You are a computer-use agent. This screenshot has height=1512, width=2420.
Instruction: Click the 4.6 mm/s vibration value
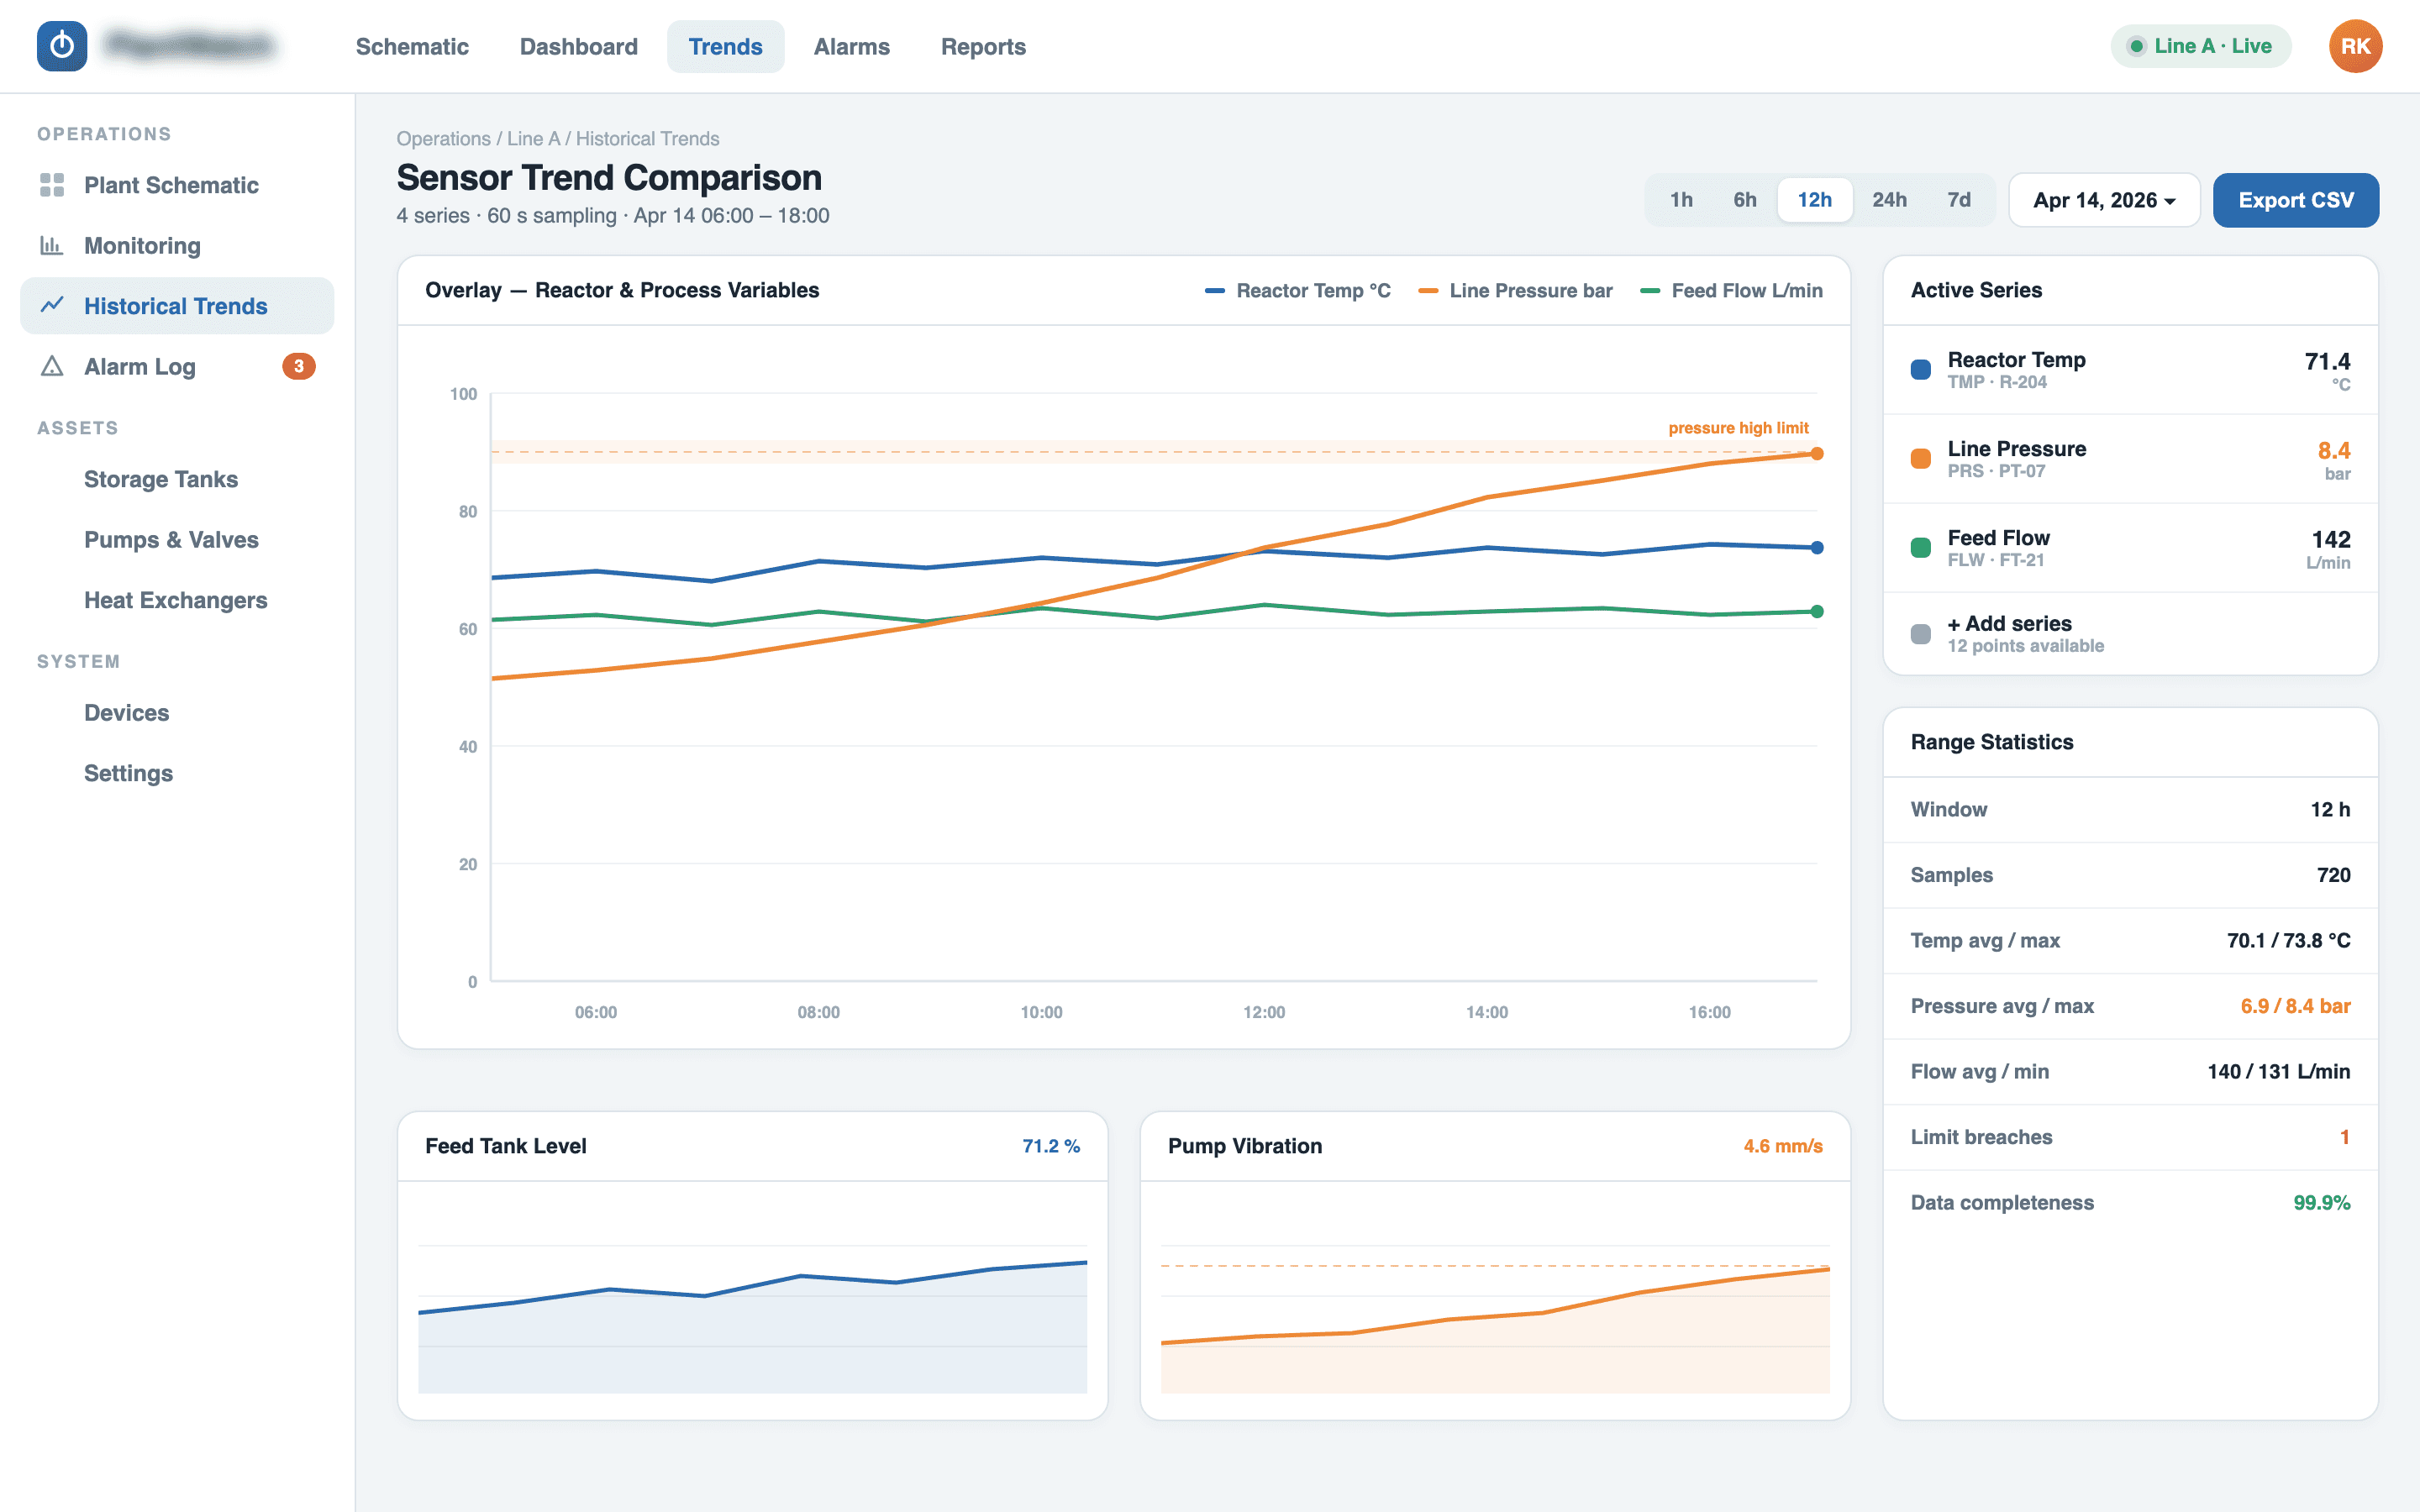point(1782,1145)
